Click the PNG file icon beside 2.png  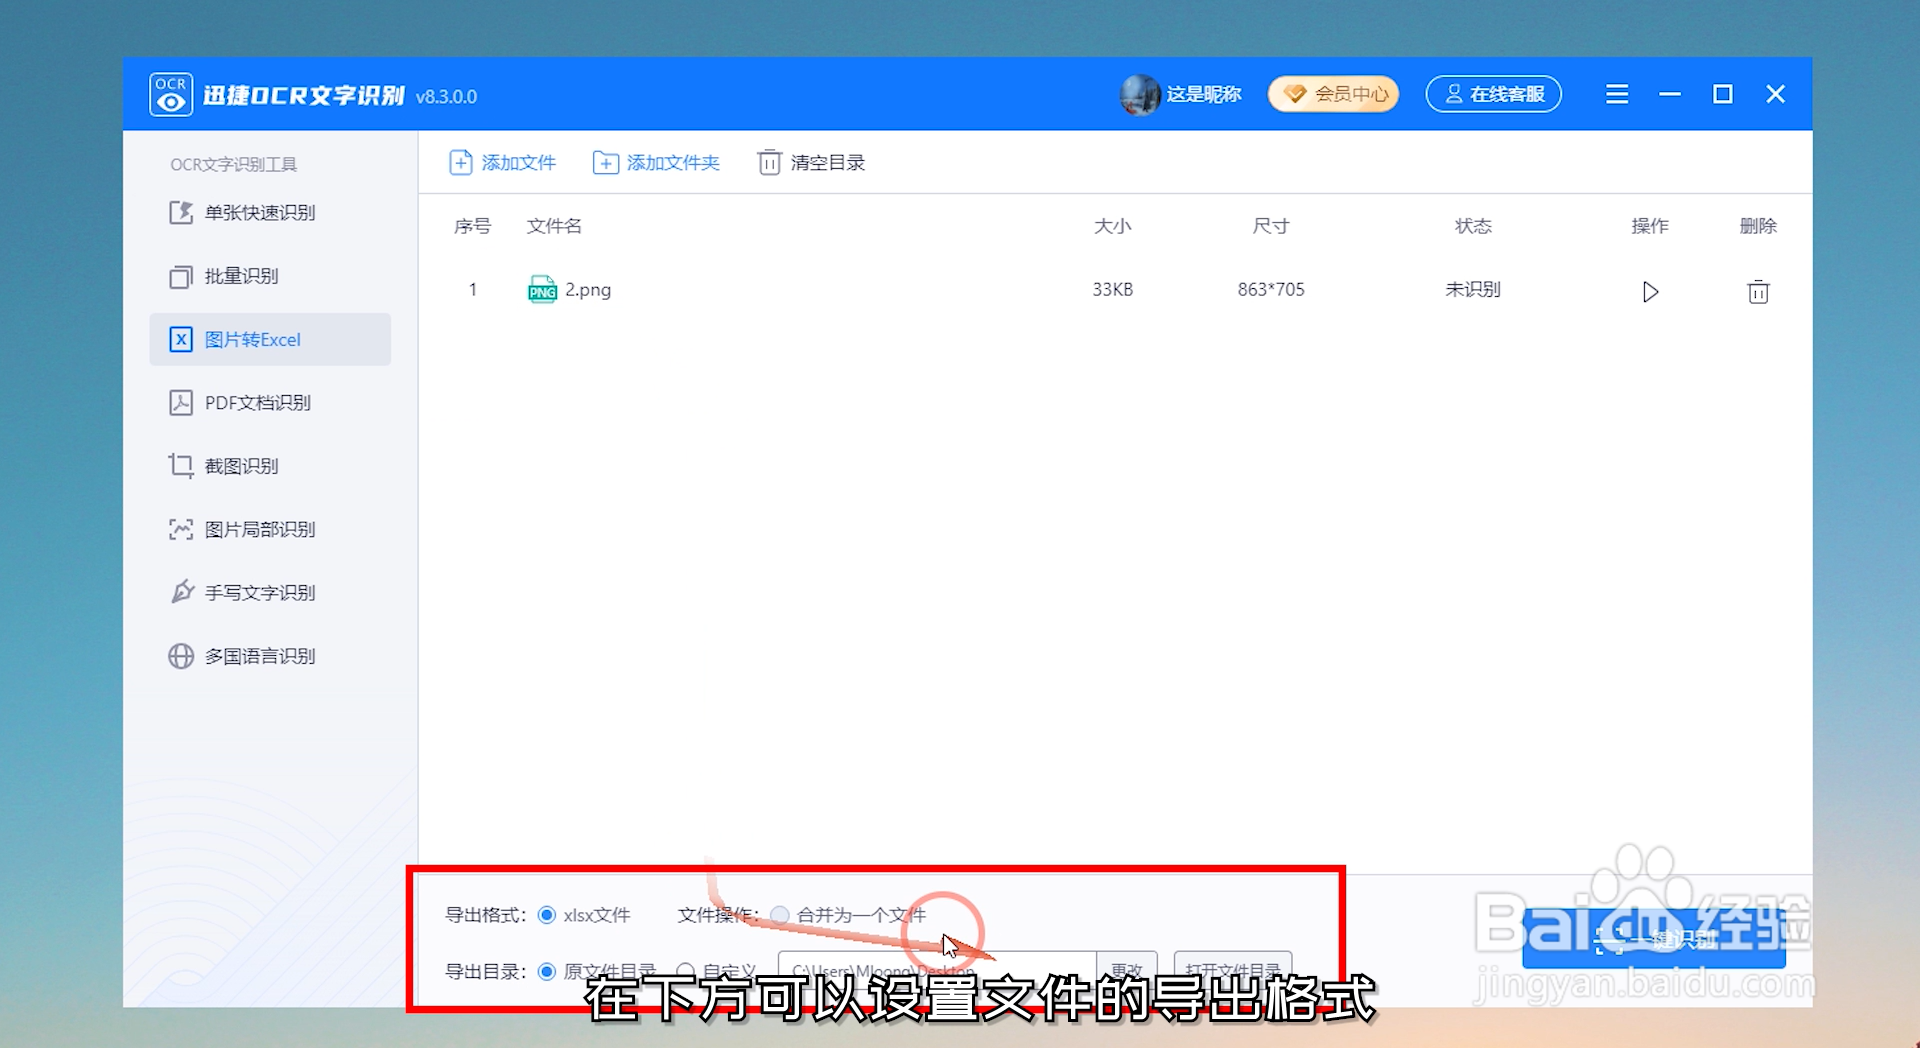pos(542,289)
